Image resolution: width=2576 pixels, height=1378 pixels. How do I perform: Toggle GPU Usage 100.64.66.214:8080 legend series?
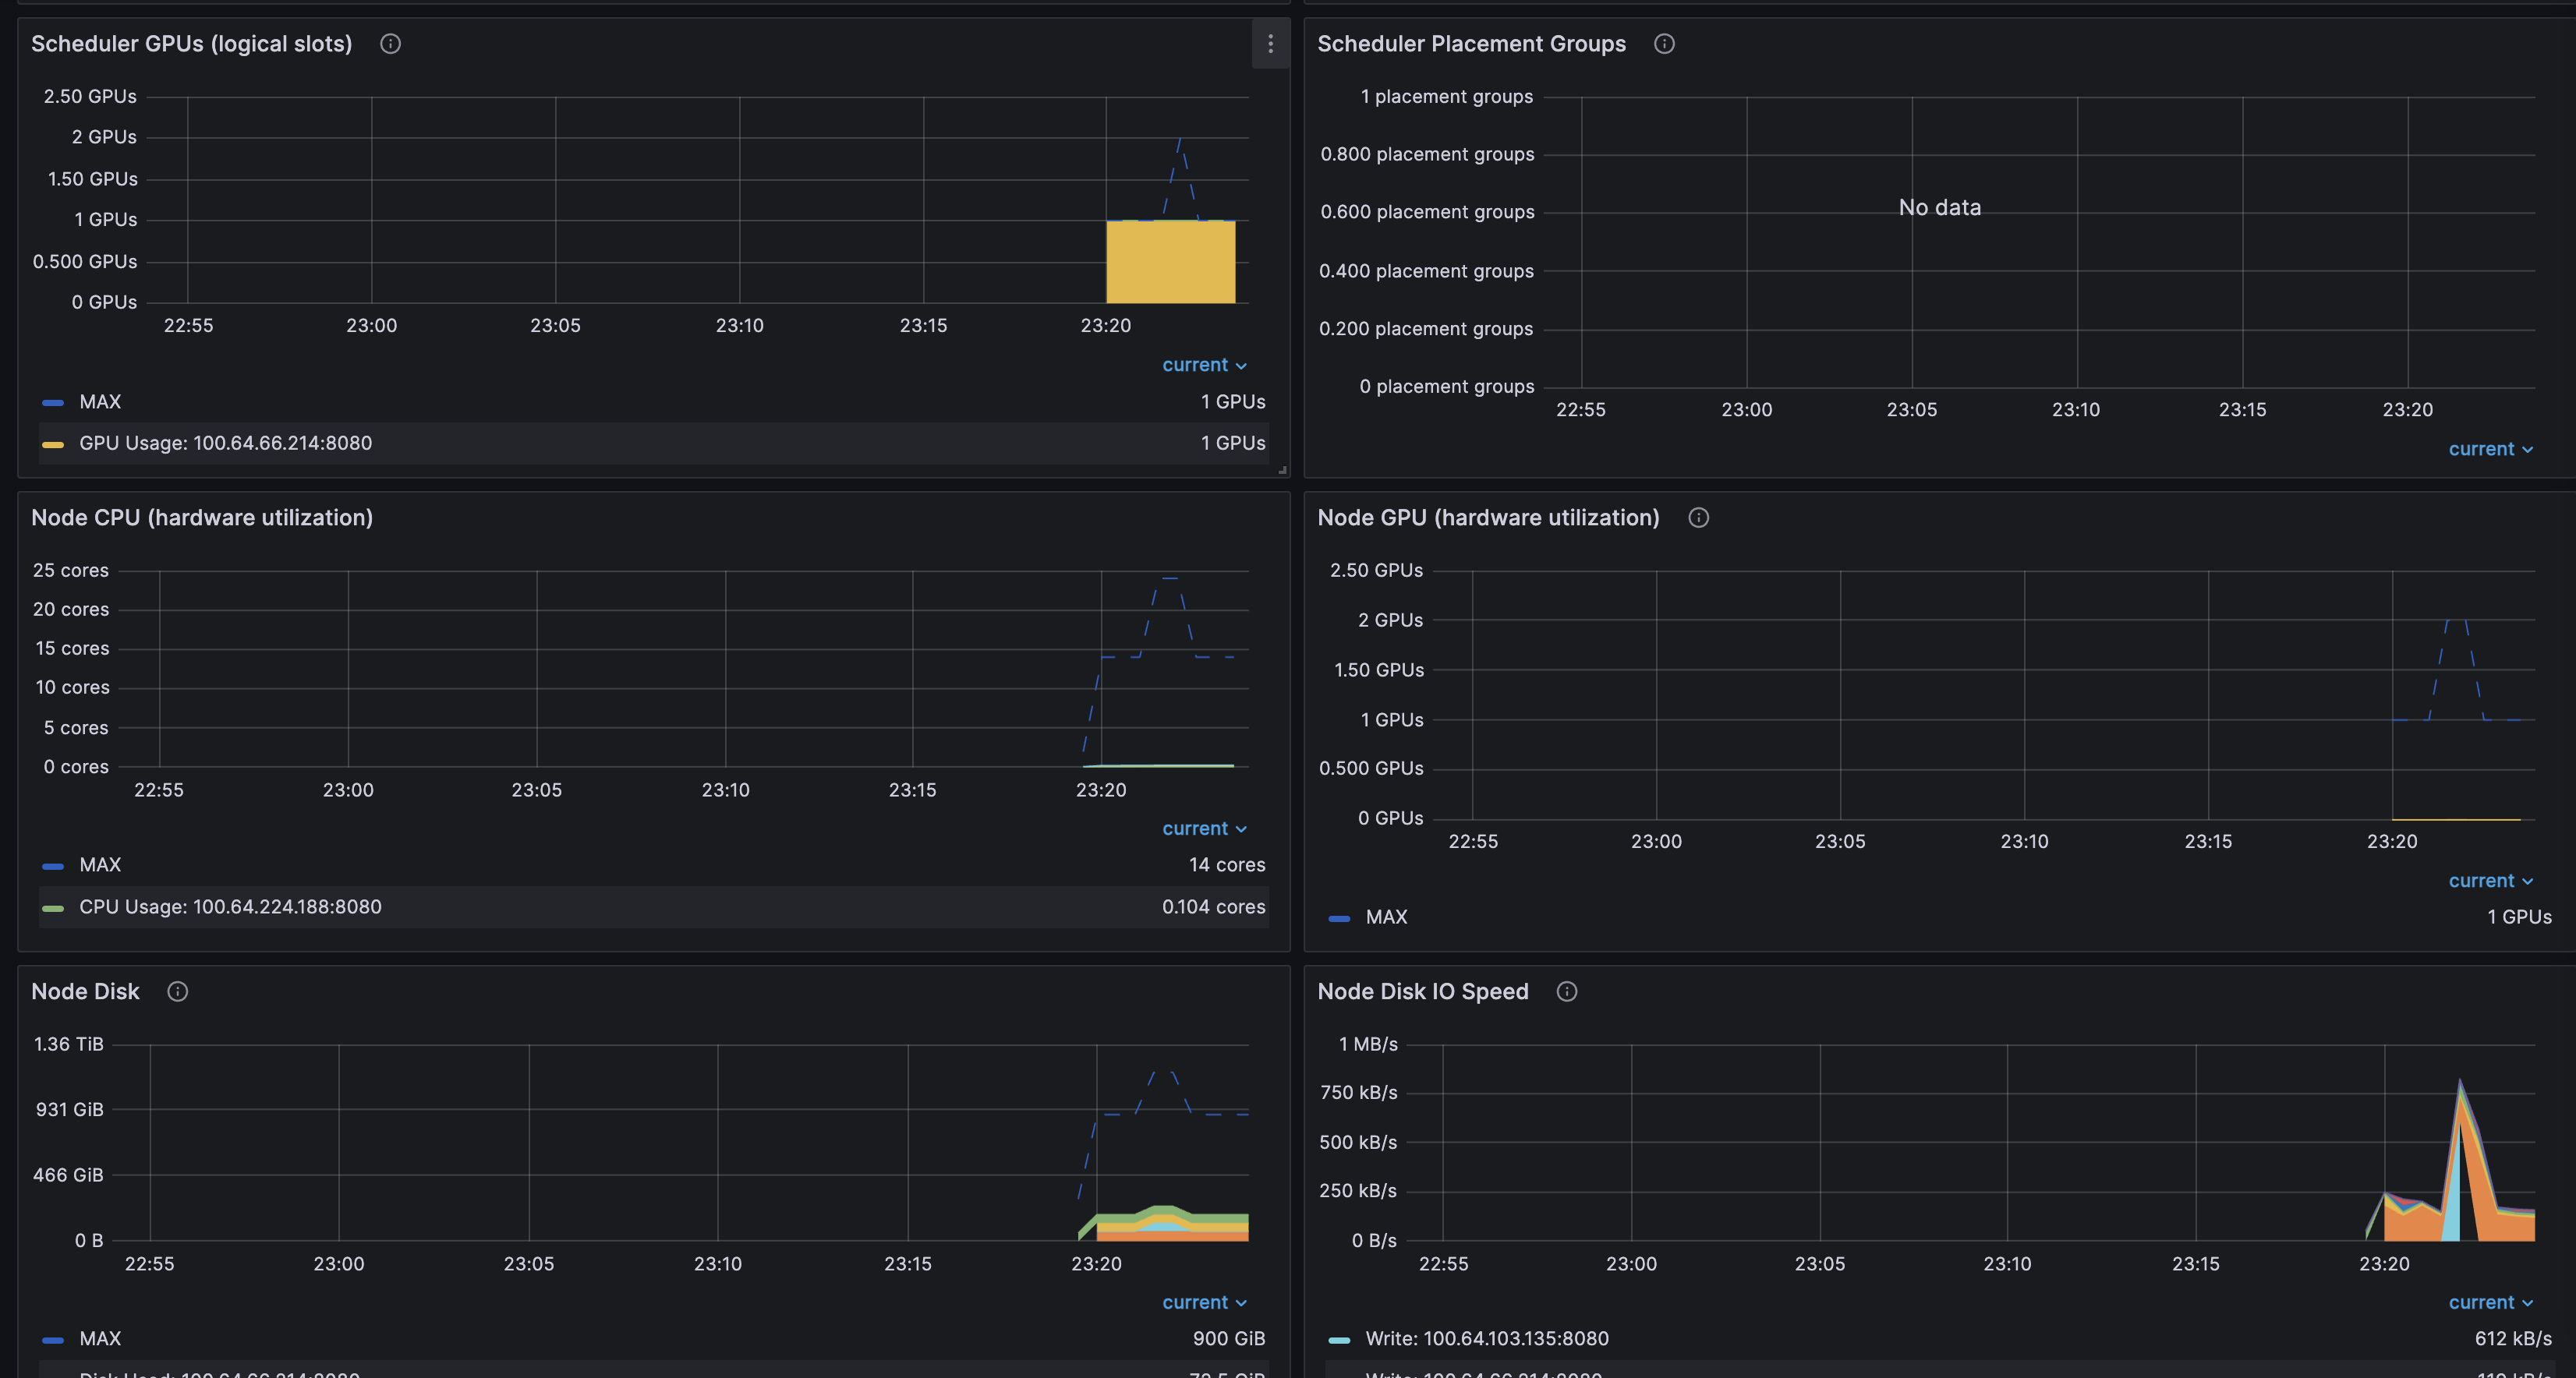[225, 443]
